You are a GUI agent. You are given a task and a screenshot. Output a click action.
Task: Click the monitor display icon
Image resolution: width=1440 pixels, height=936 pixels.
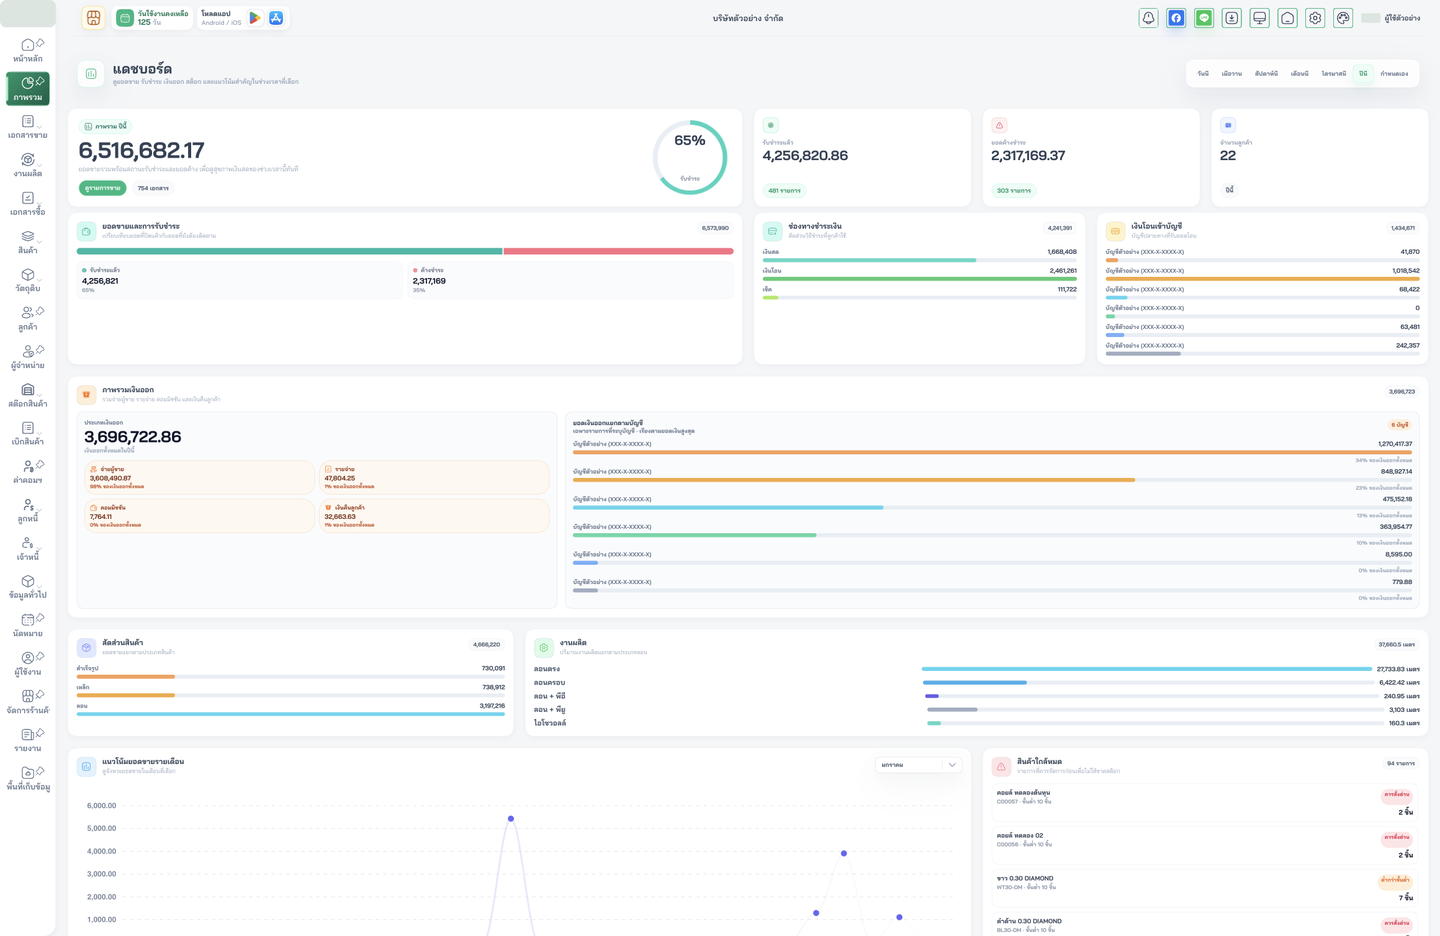tap(1260, 18)
